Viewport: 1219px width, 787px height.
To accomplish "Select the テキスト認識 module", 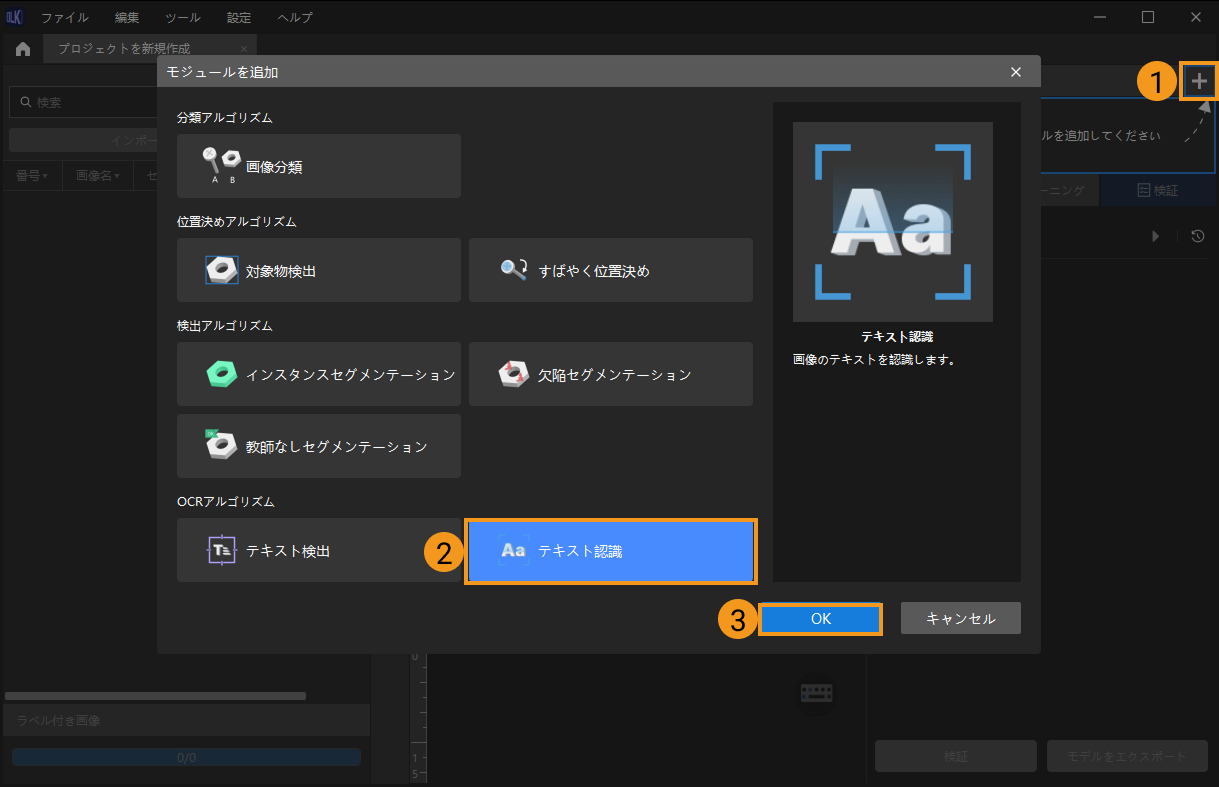I will coord(610,550).
